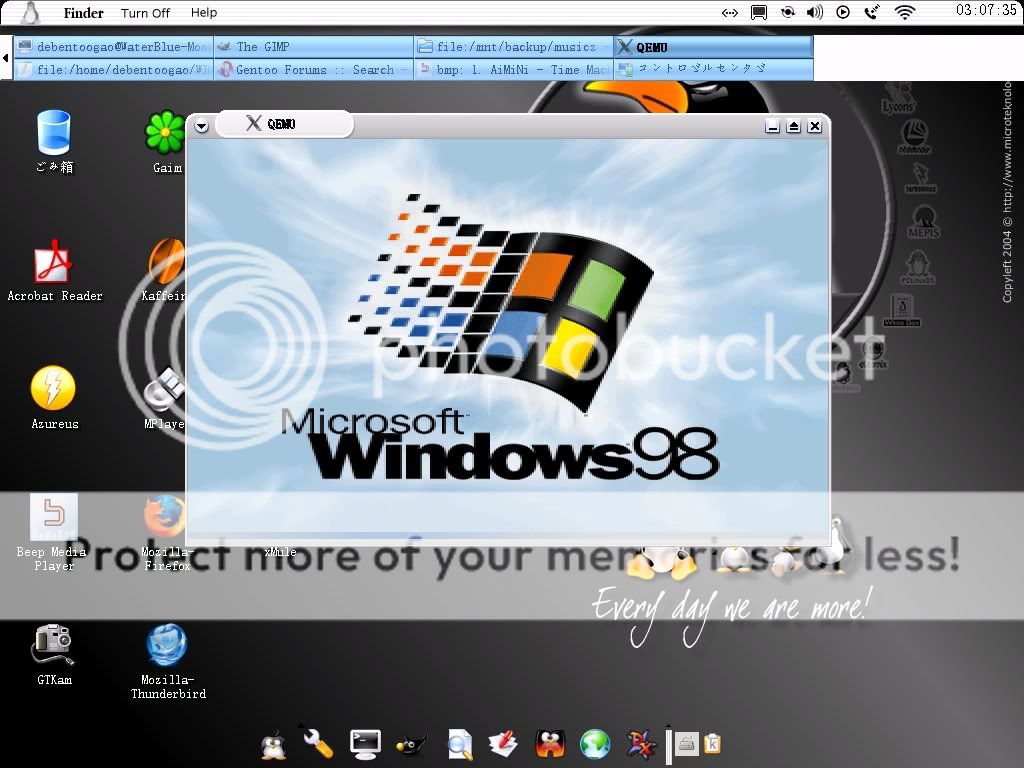Open Azureus desktop icon
Screen dimensions: 1024x768
54,397
